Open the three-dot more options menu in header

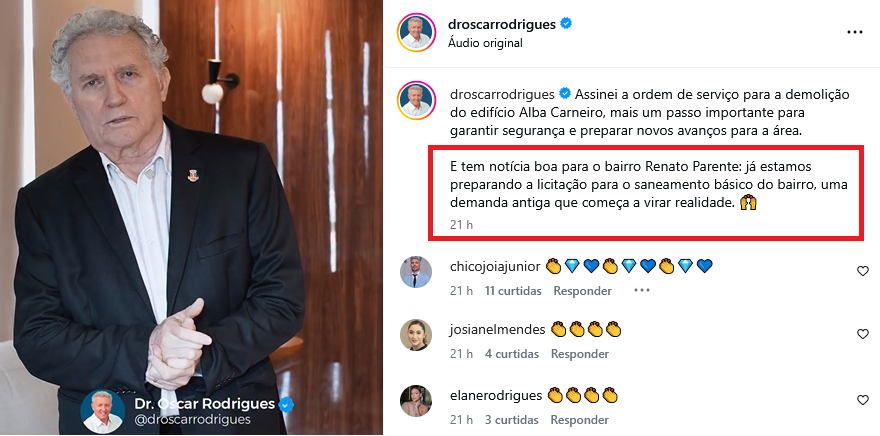854,33
